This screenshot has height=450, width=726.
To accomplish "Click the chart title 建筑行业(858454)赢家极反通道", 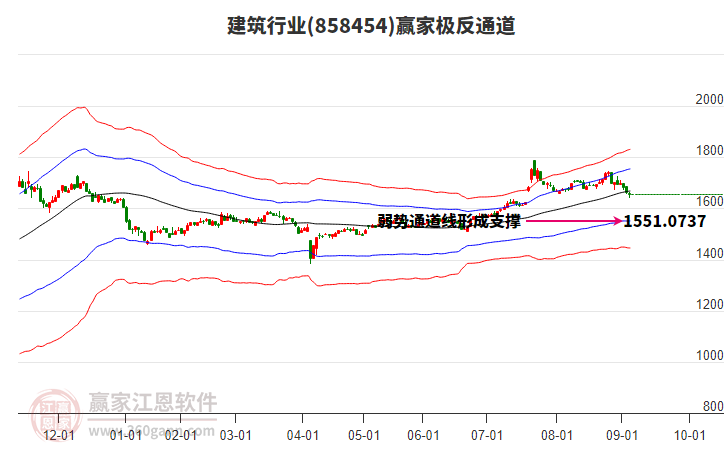I will [x=371, y=25].
